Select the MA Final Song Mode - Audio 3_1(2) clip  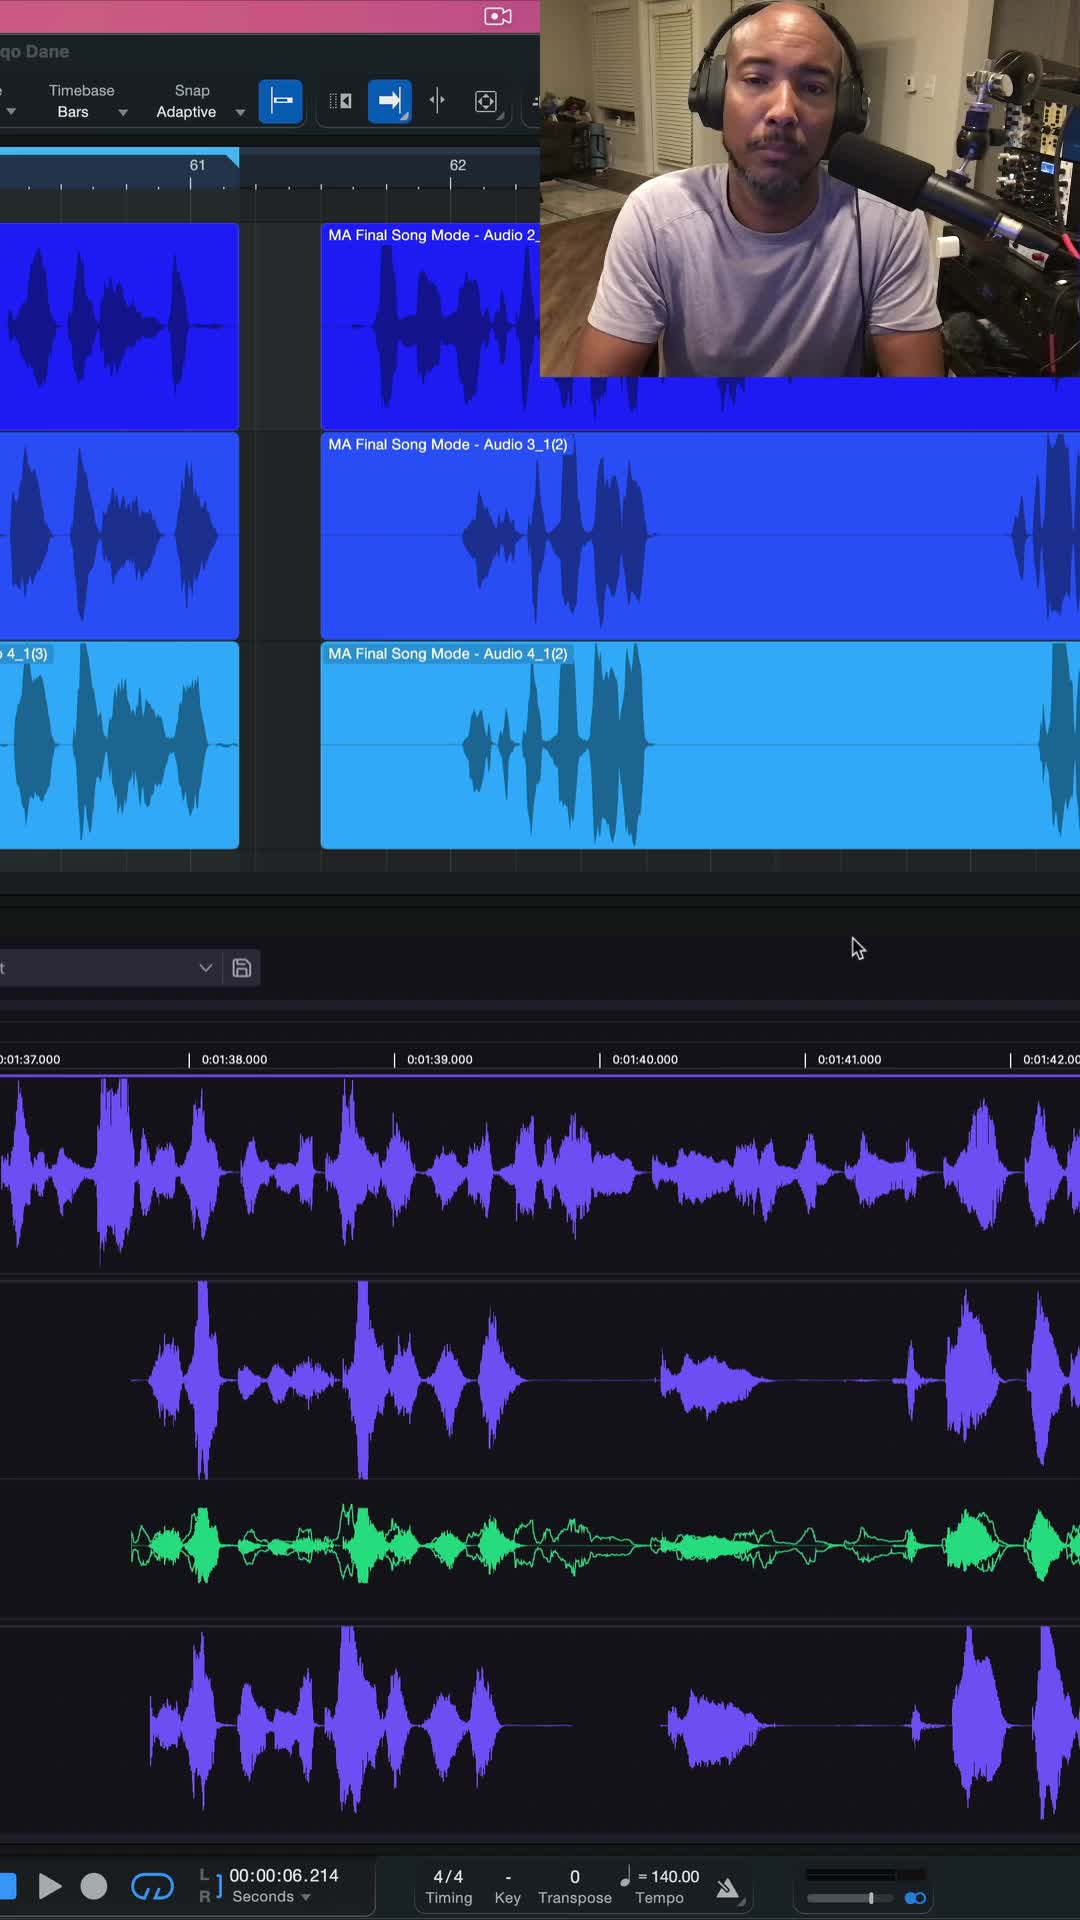(x=700, y=536)
